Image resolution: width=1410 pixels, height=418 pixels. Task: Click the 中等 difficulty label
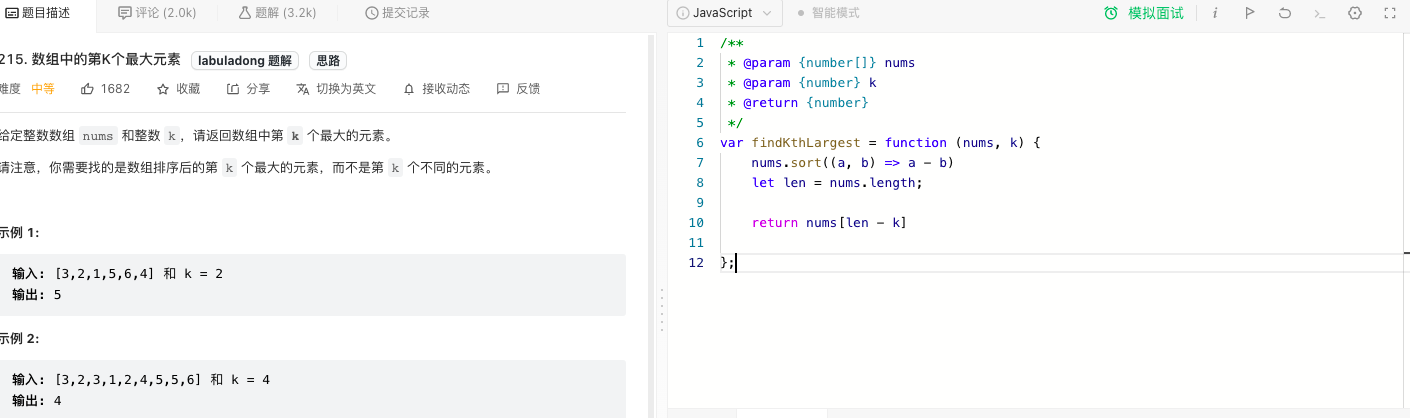[x=43, y=88]
